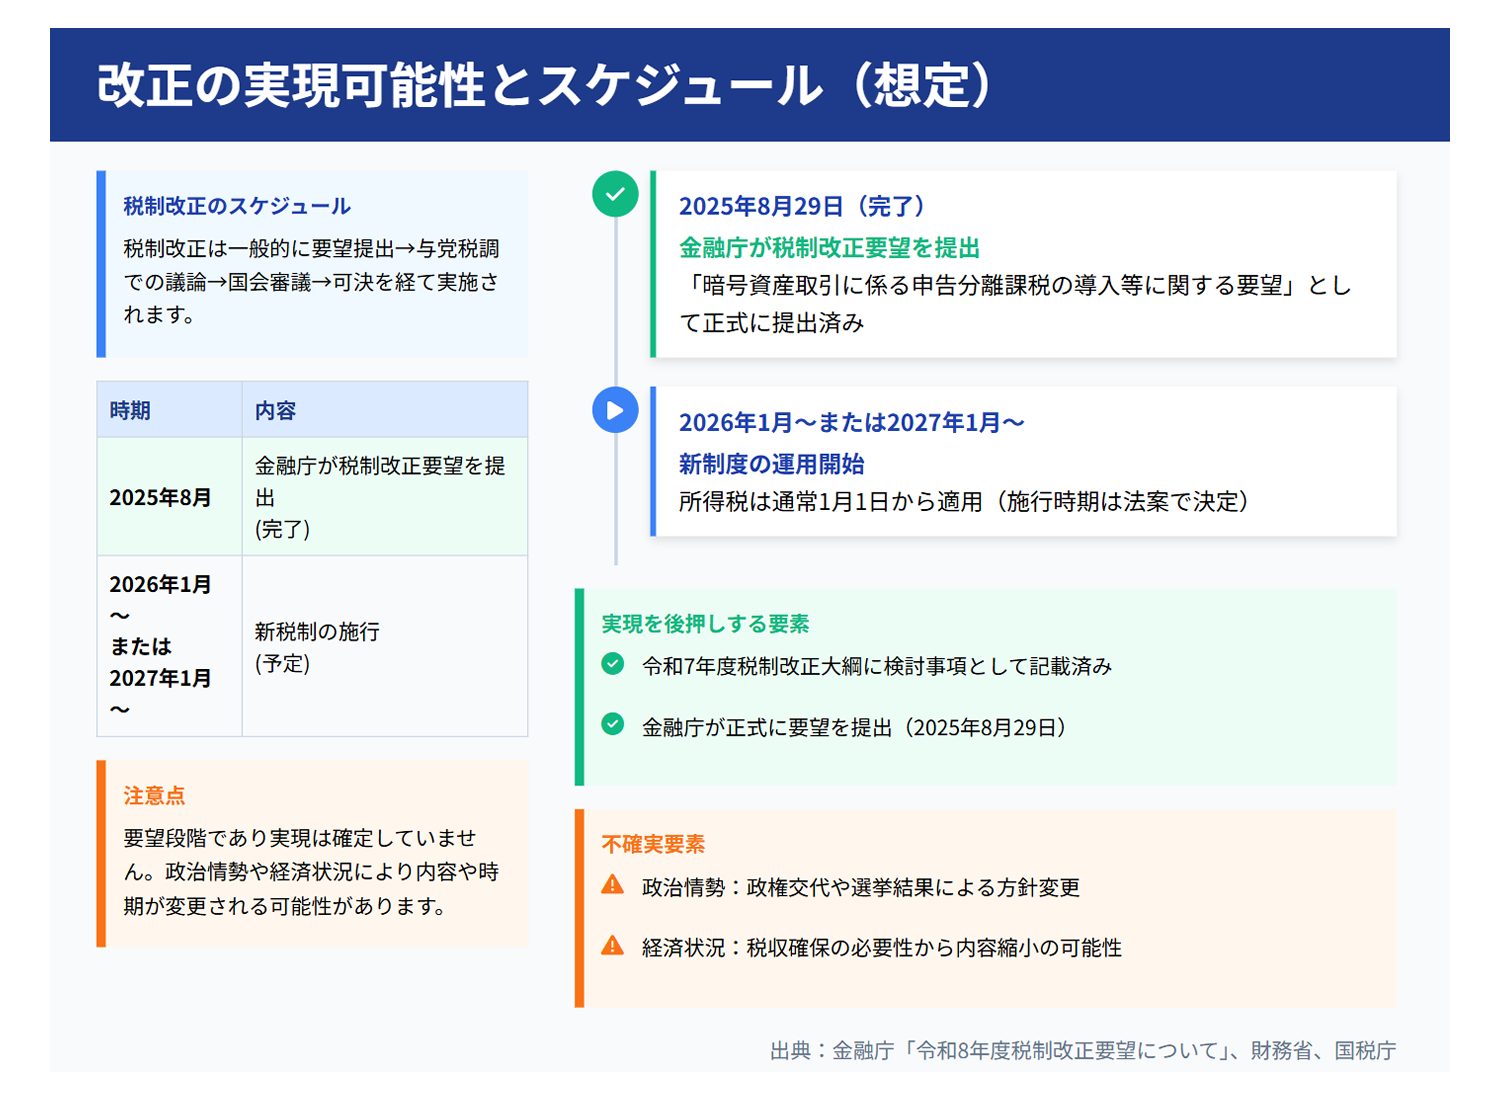Image resolution: width=1500 pixels, height=1100 pixels.
Task: Click the 出典 source citation text
Action: tap(1082, 1050)
